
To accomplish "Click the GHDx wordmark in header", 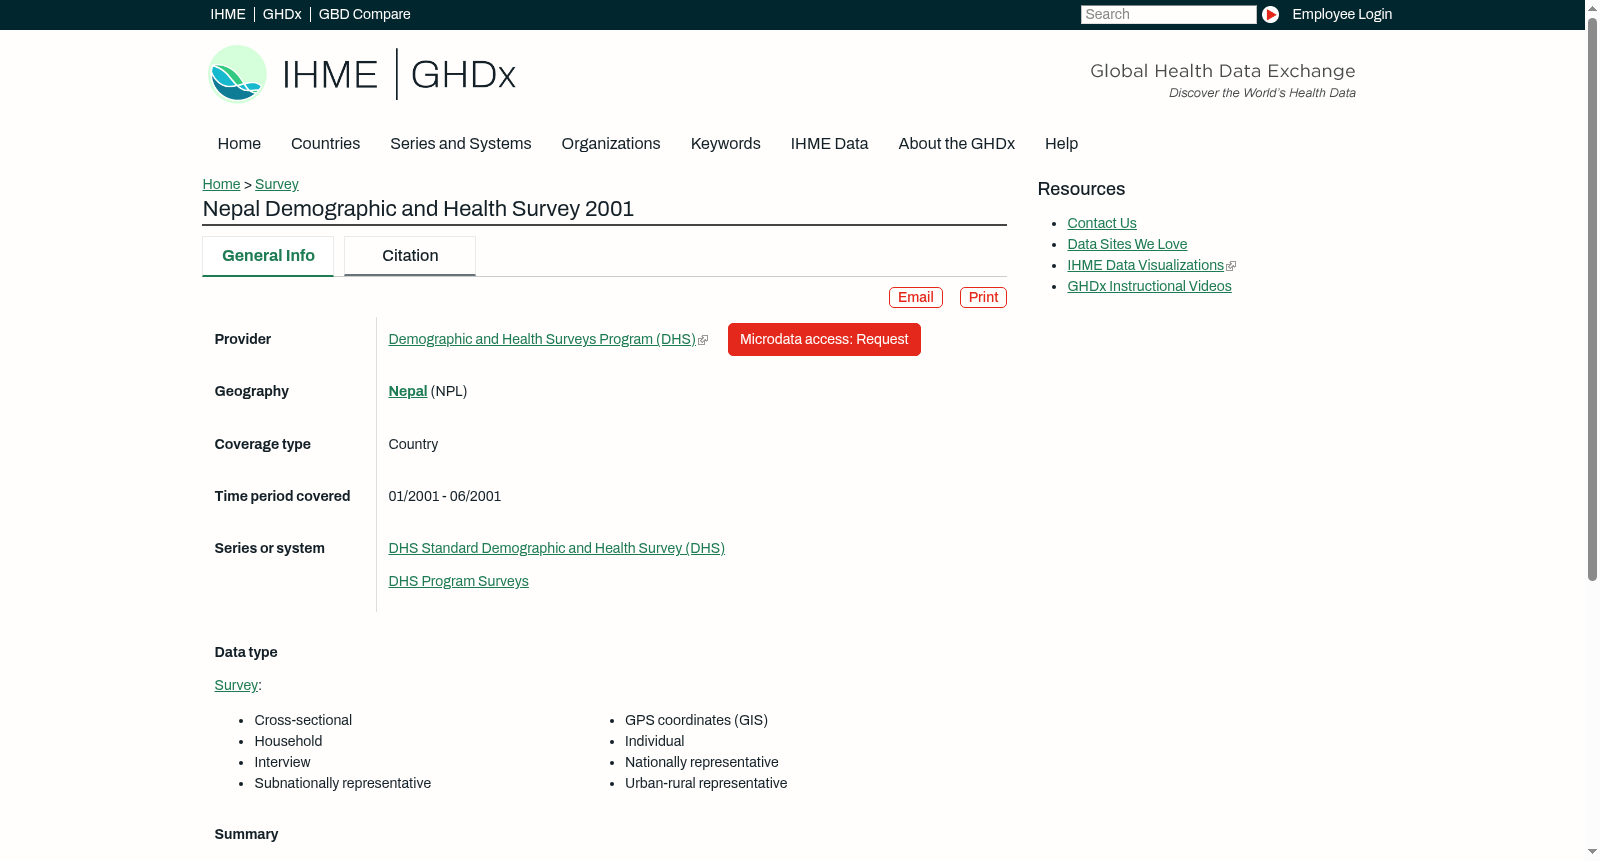I will [463, 75].
